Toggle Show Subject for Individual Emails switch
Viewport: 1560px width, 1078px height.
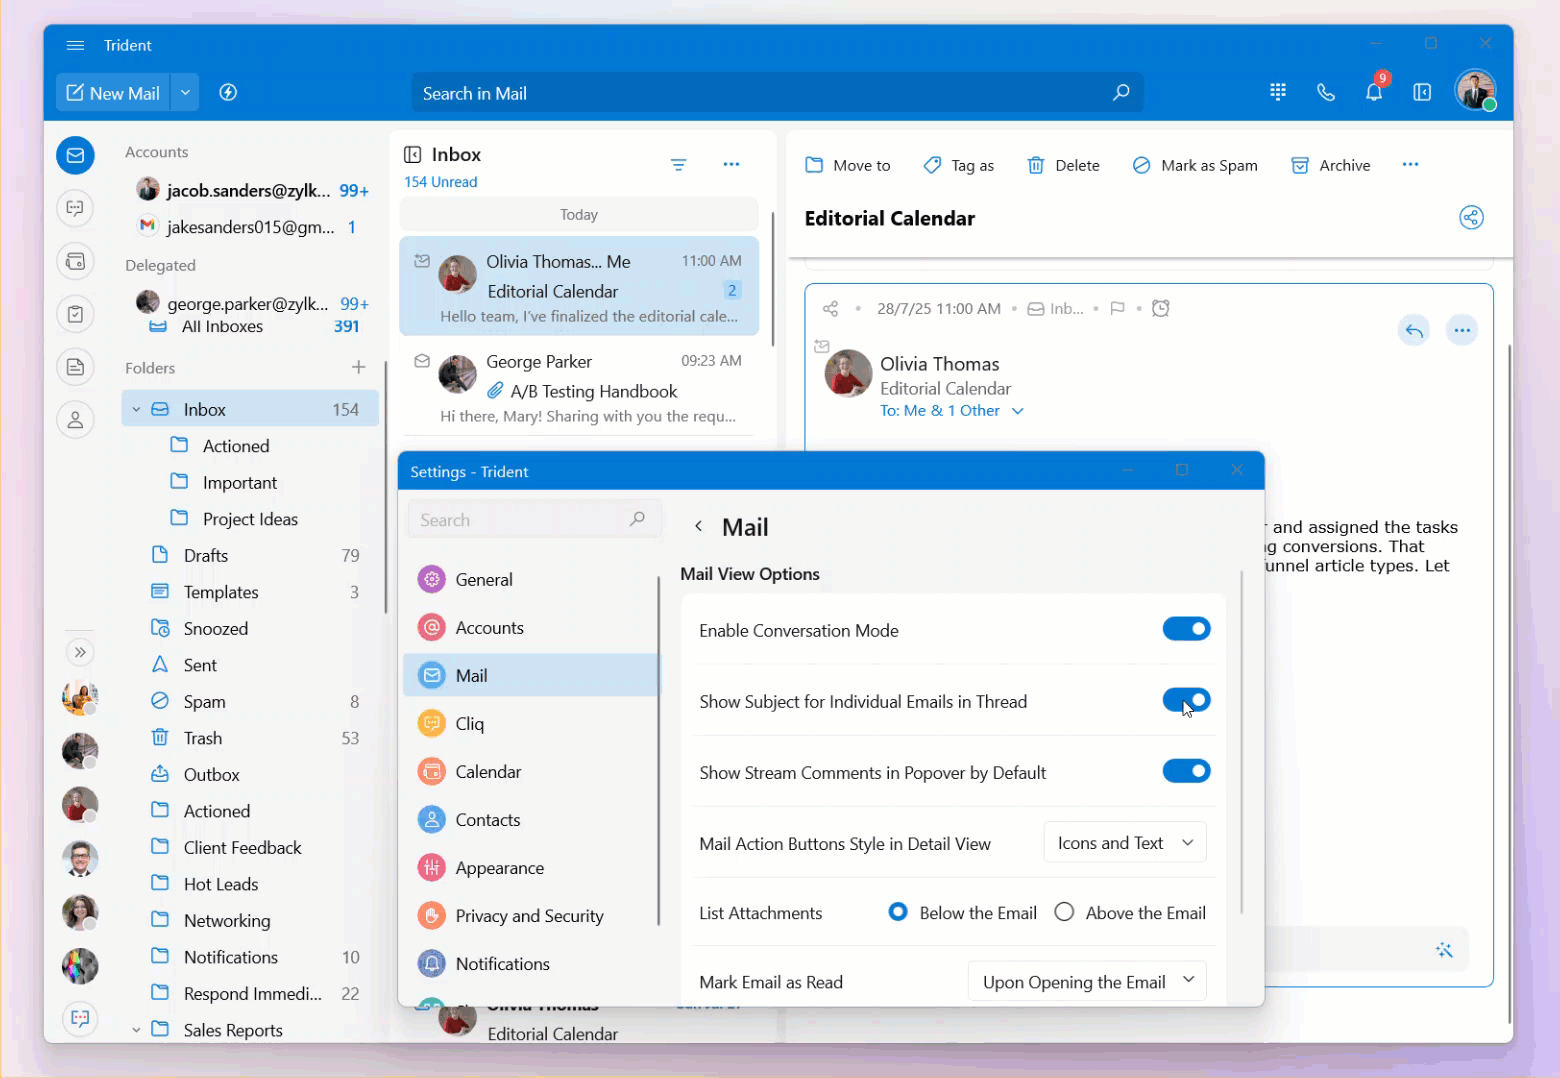tap(1186, 700)
